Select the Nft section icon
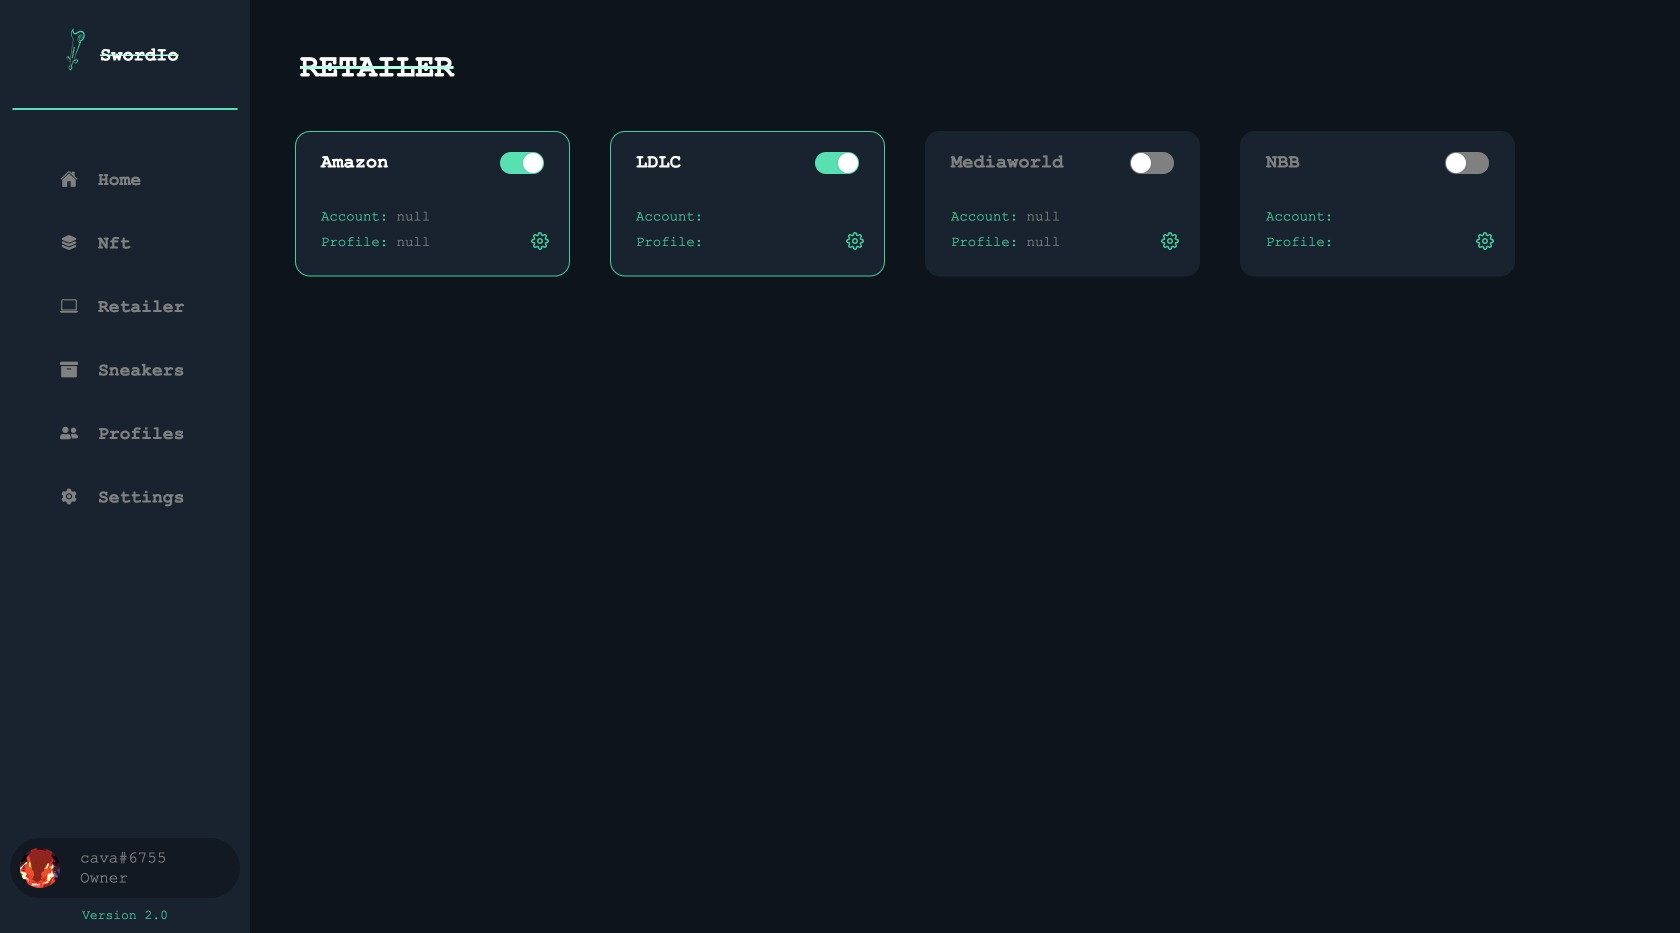The image size is (1680, 933). click(68, 242)
